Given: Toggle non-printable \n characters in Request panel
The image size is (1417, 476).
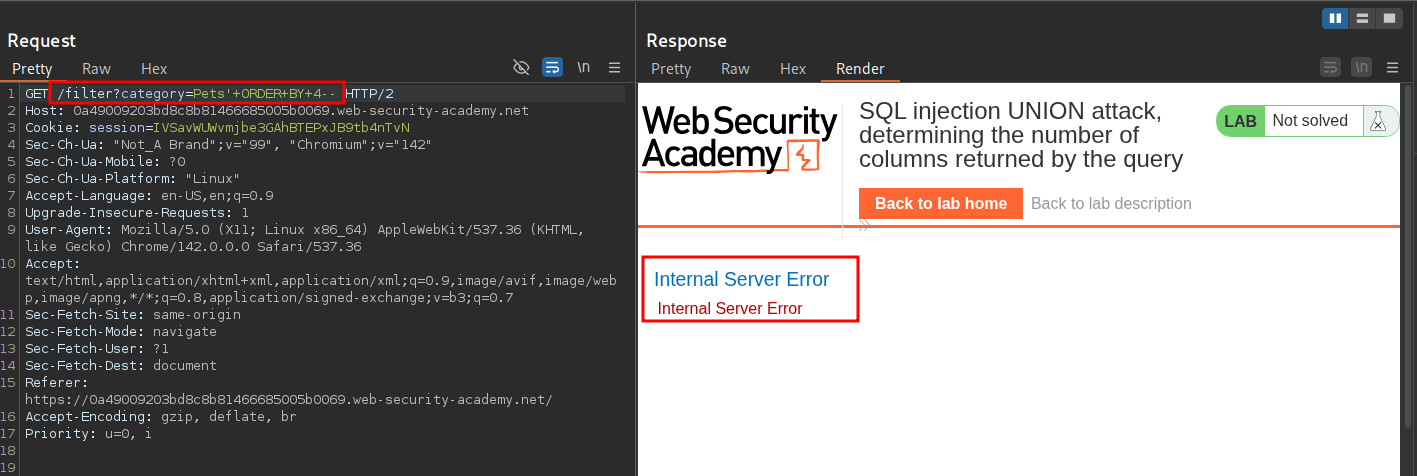Looking at the screenshot, I should pos(583,68).
